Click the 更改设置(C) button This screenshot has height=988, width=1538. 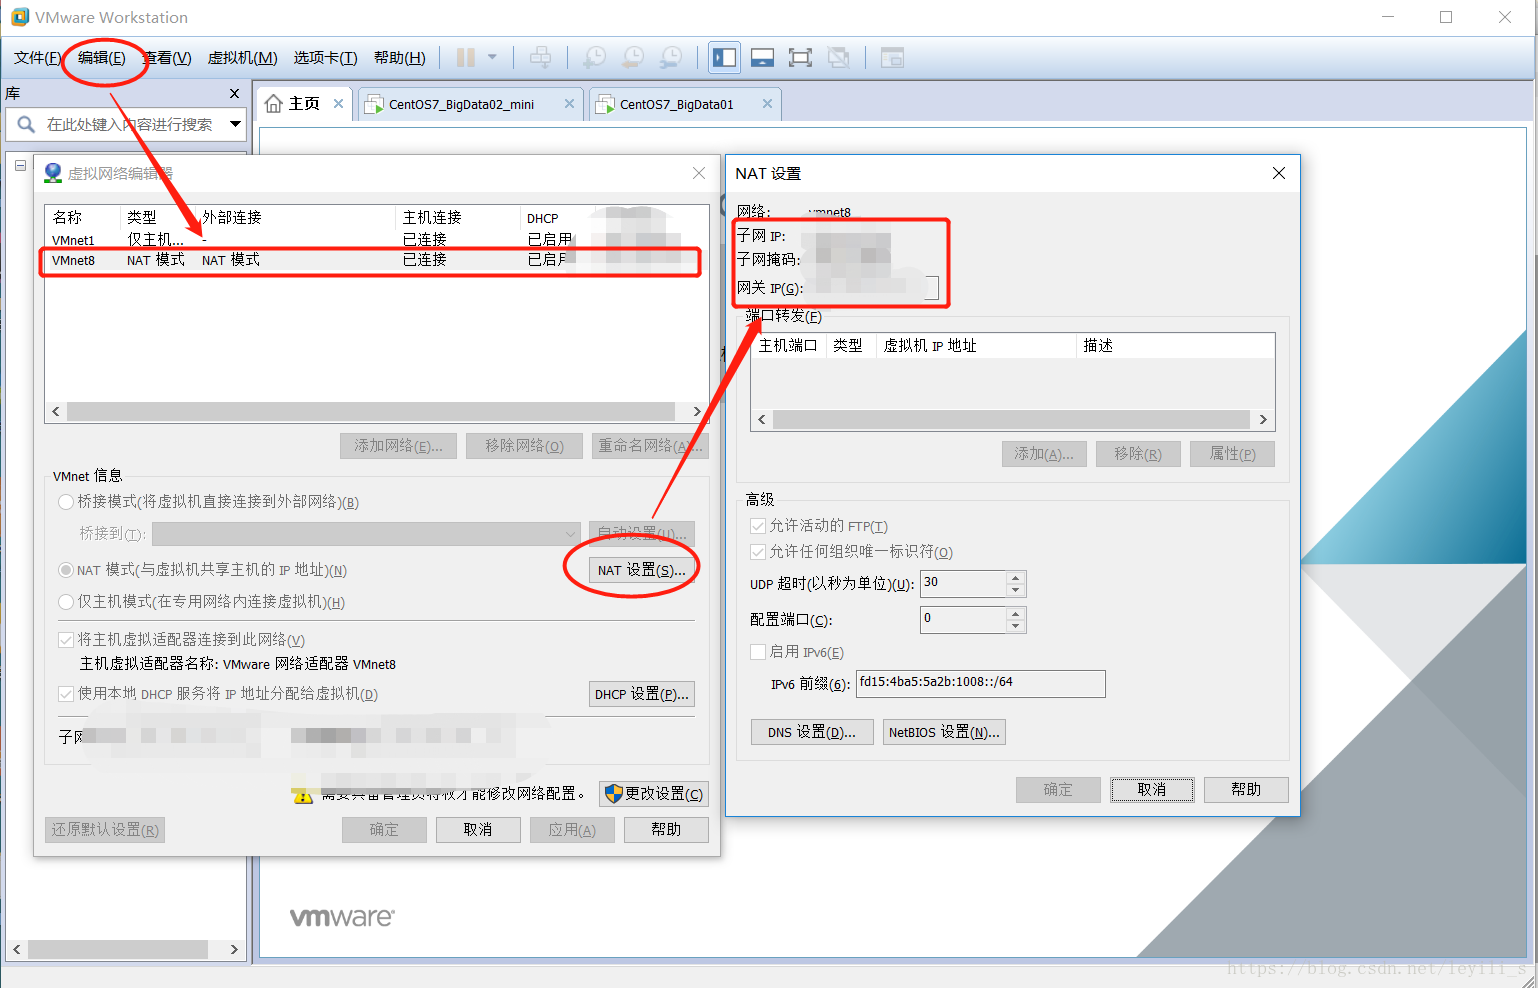click(x=654, y=794)
